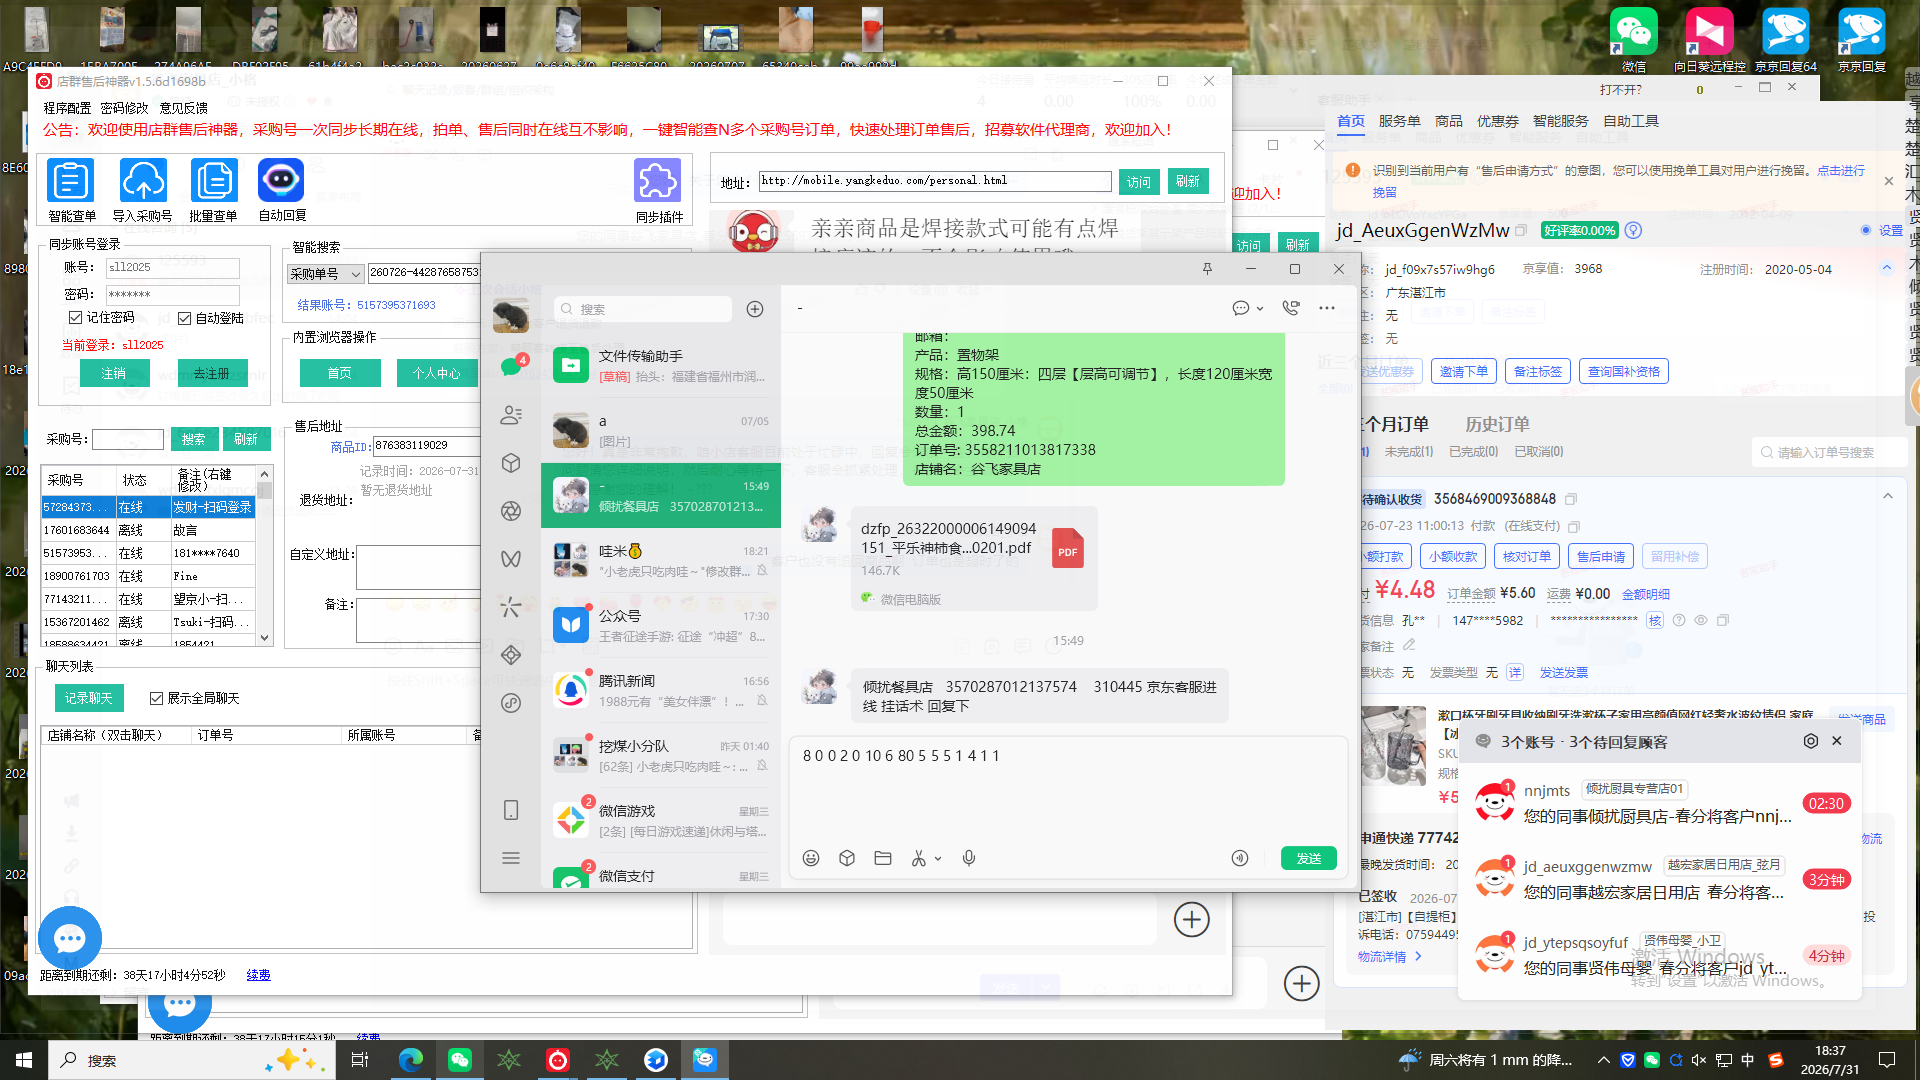Collapse the customer info panel with 注册时间 chevron
This screenshot has width=1920, height=1080.
tap(1887, 268)
